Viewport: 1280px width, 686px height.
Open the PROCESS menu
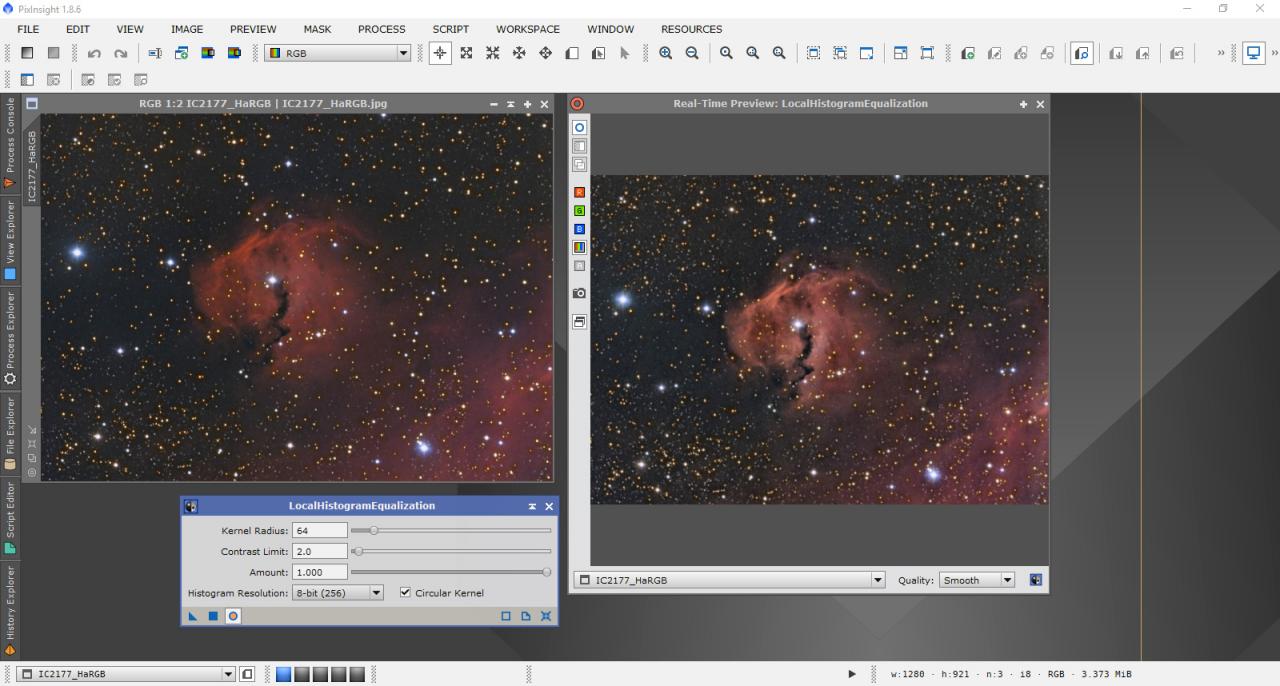click(381, 29)
